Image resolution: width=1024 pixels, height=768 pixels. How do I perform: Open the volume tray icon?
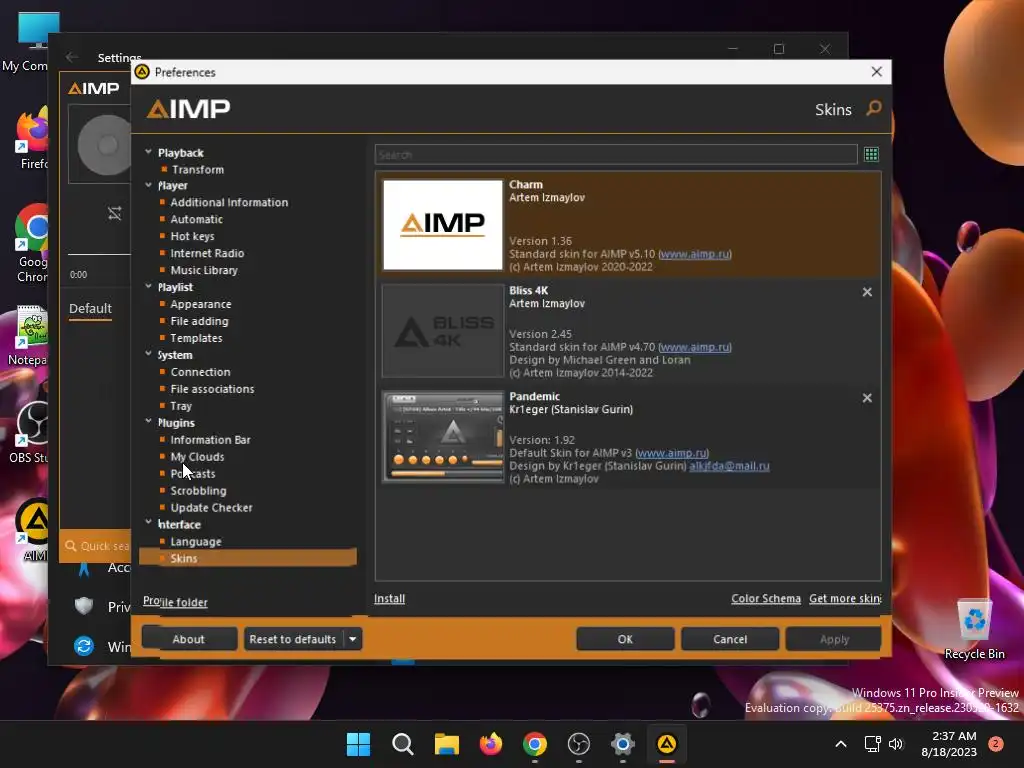point(896,744)
